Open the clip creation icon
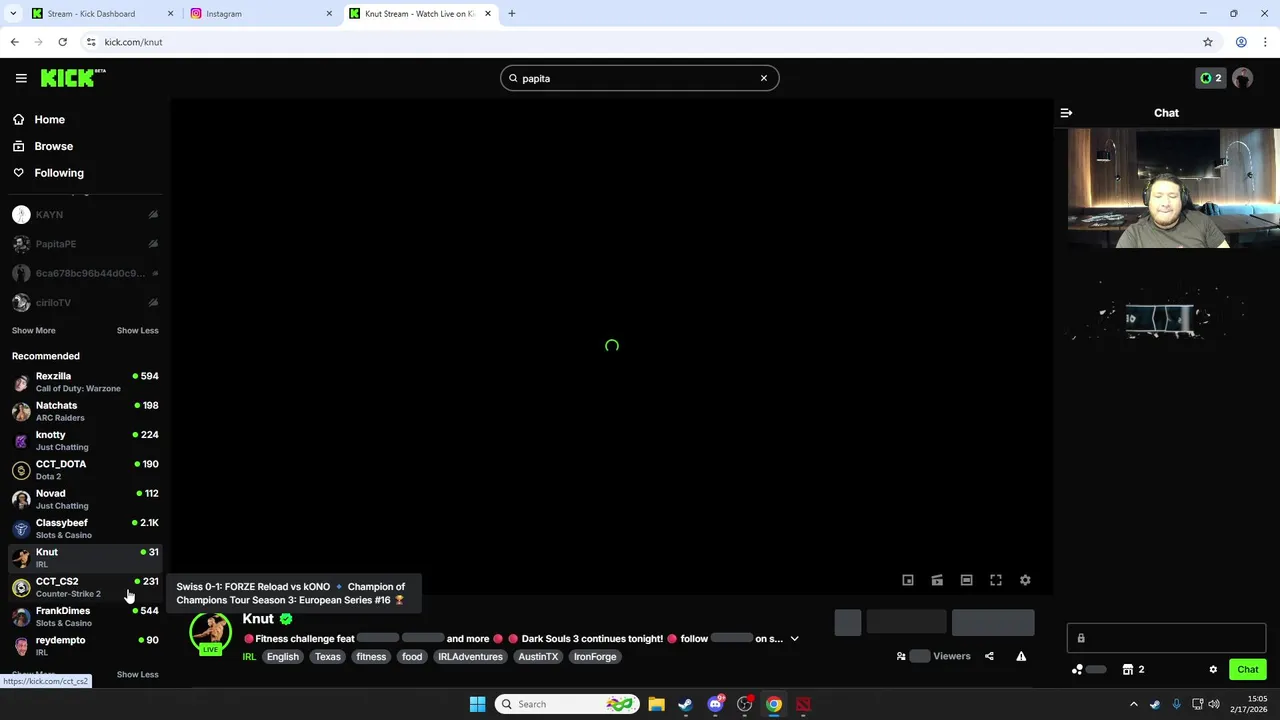The image size is (1280, 720). (x=937, y=580)
